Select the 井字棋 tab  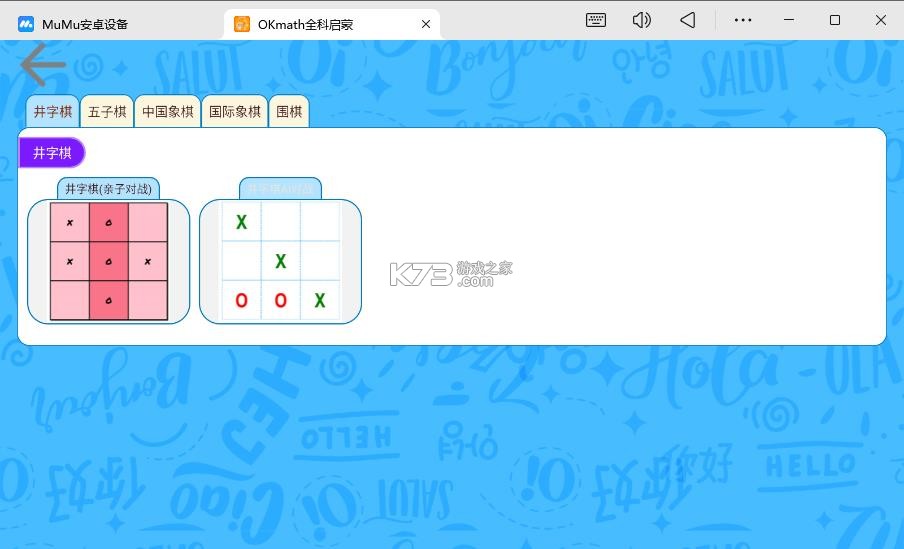pyautogui.click(x=52, y=111)
